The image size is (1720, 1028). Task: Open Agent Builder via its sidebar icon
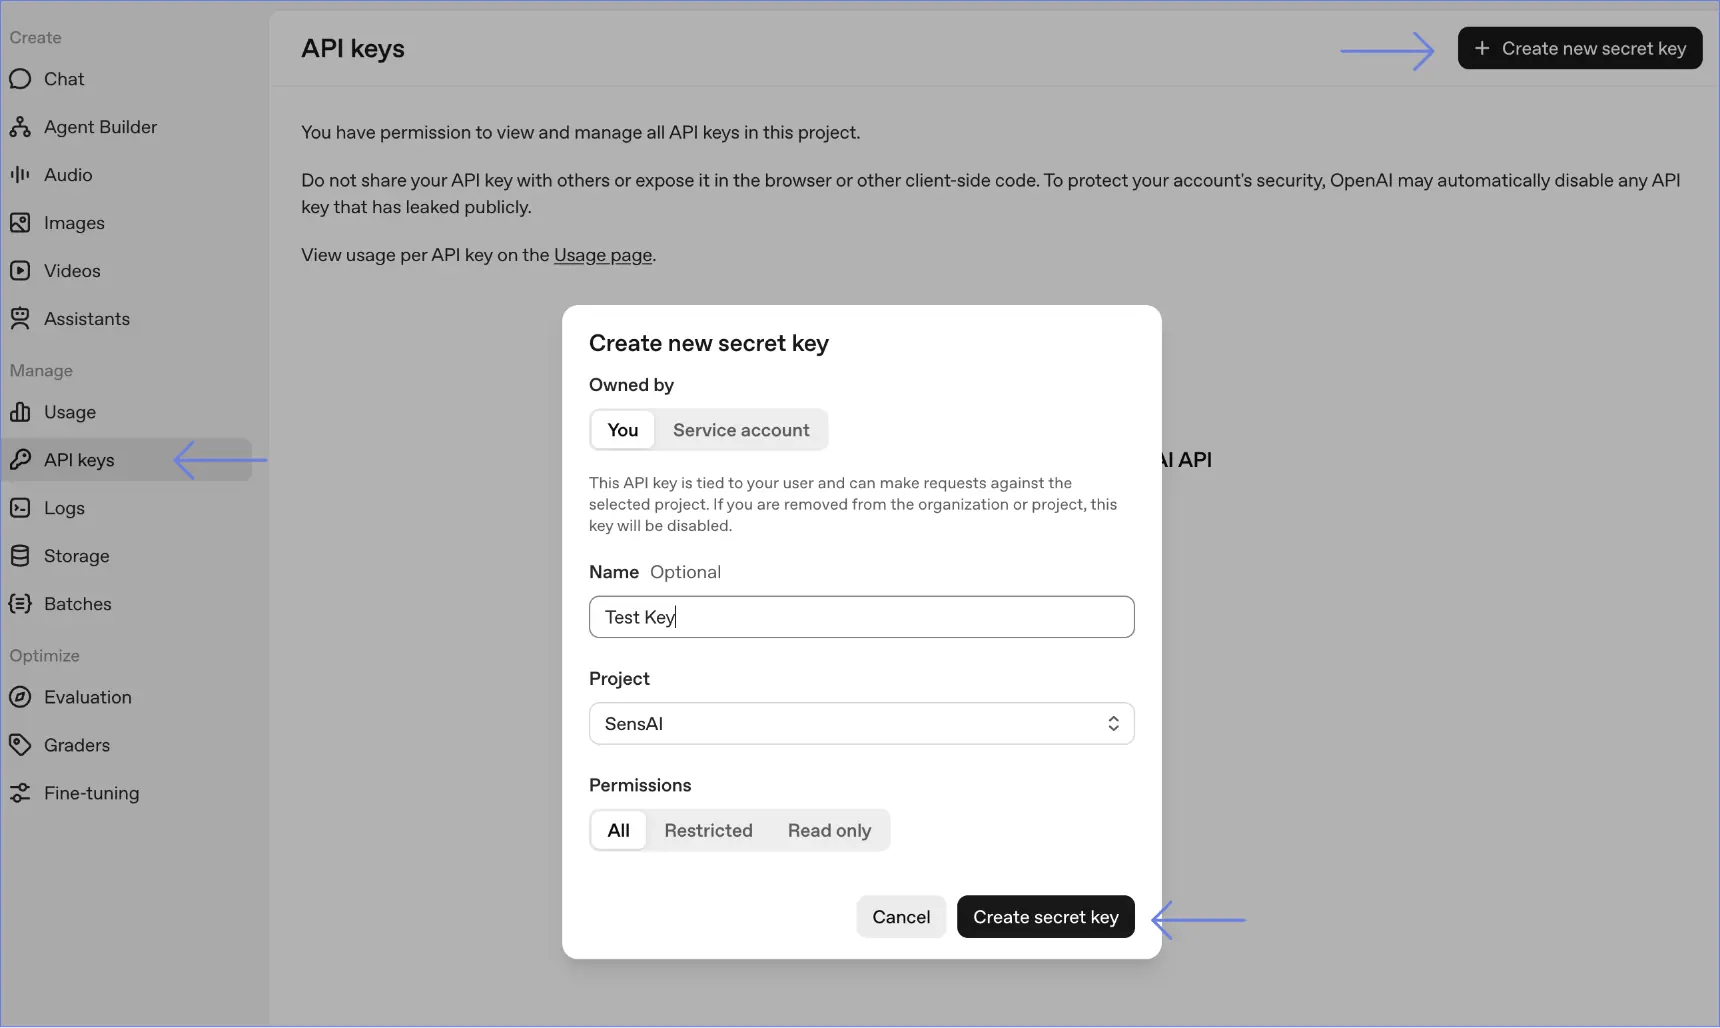pyautogui.click(x=20, y=127)
